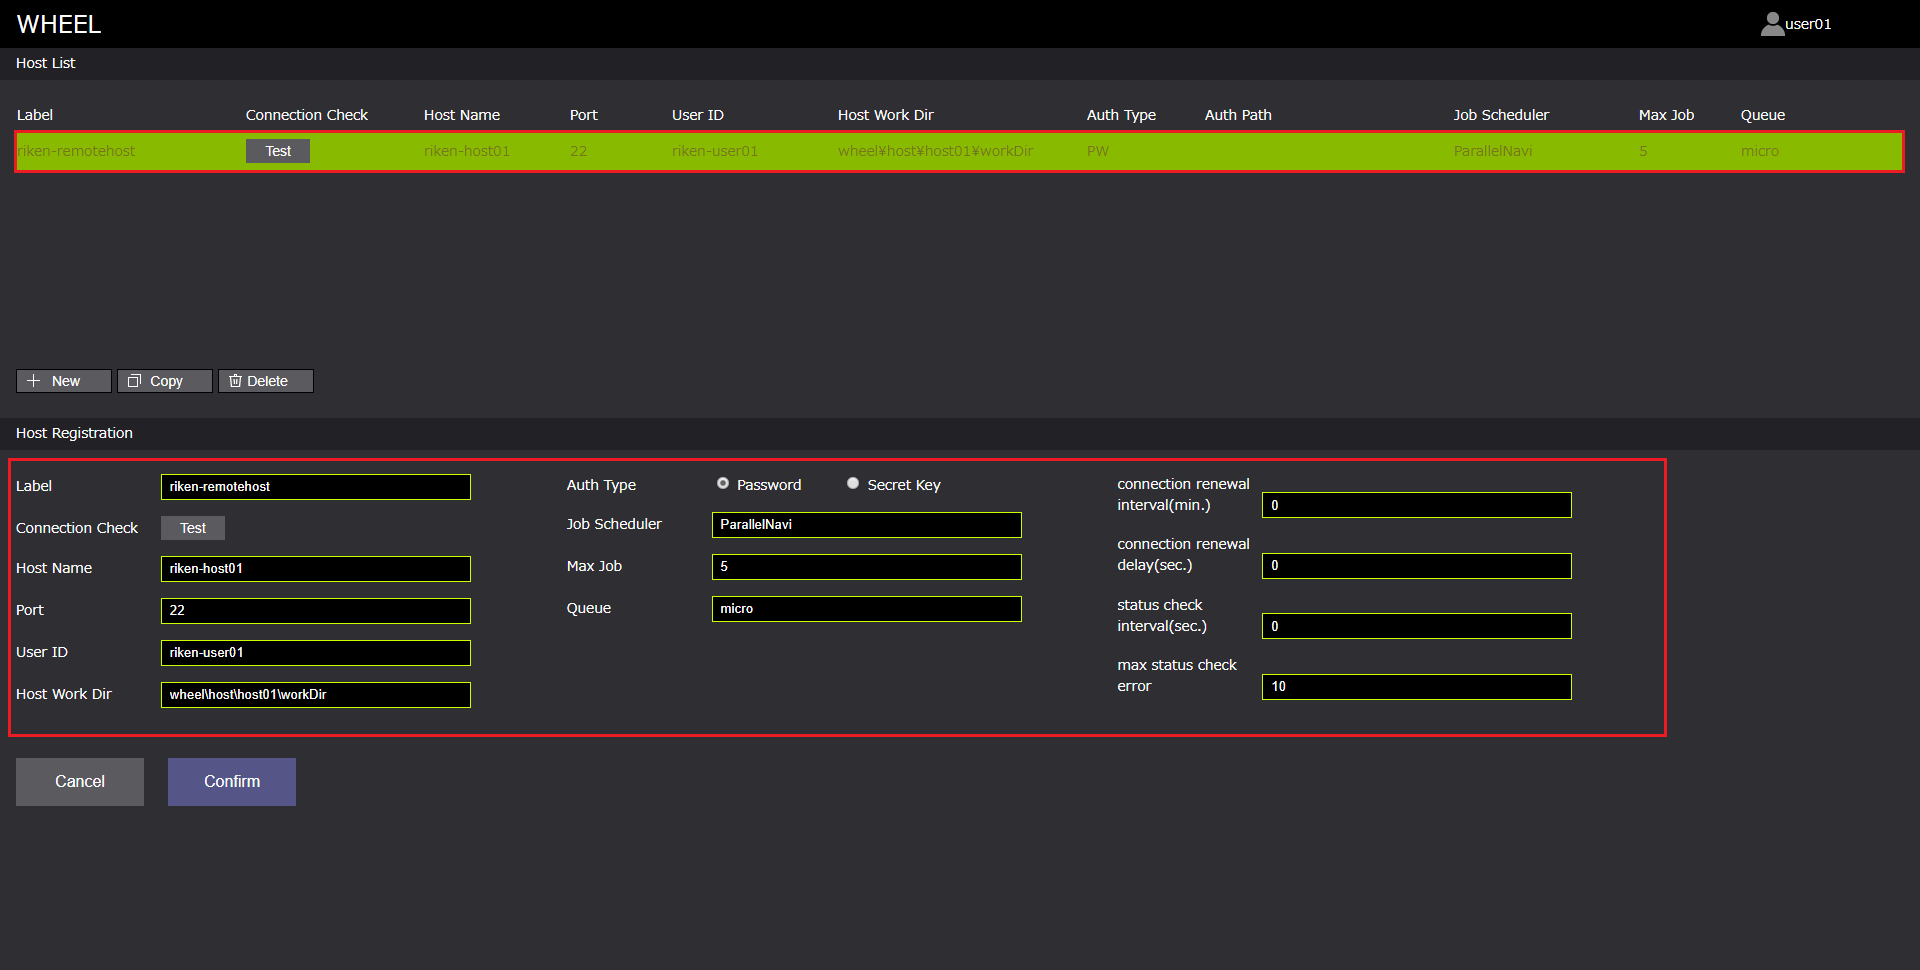This screenshot has width=1920, height=970.
Task: Click the user01 profile icon
Action: pyautogui.click(x=1772, y=24)
